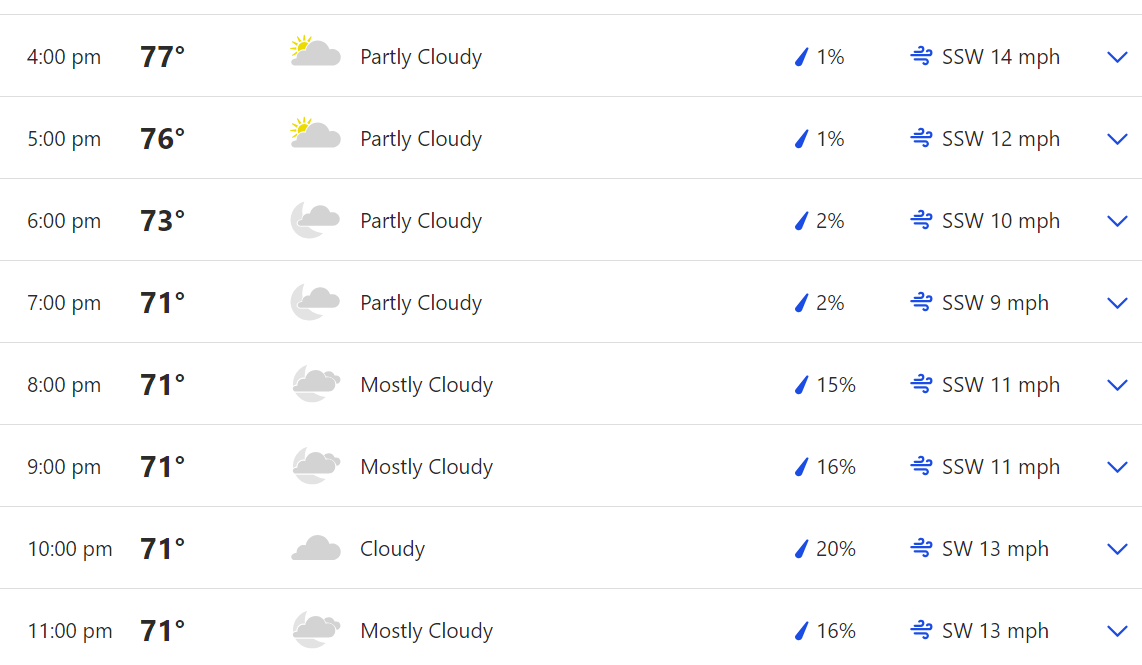1142x665 pixels.
Task: Select the 6:00 pm time label
Action: (64, 221)
